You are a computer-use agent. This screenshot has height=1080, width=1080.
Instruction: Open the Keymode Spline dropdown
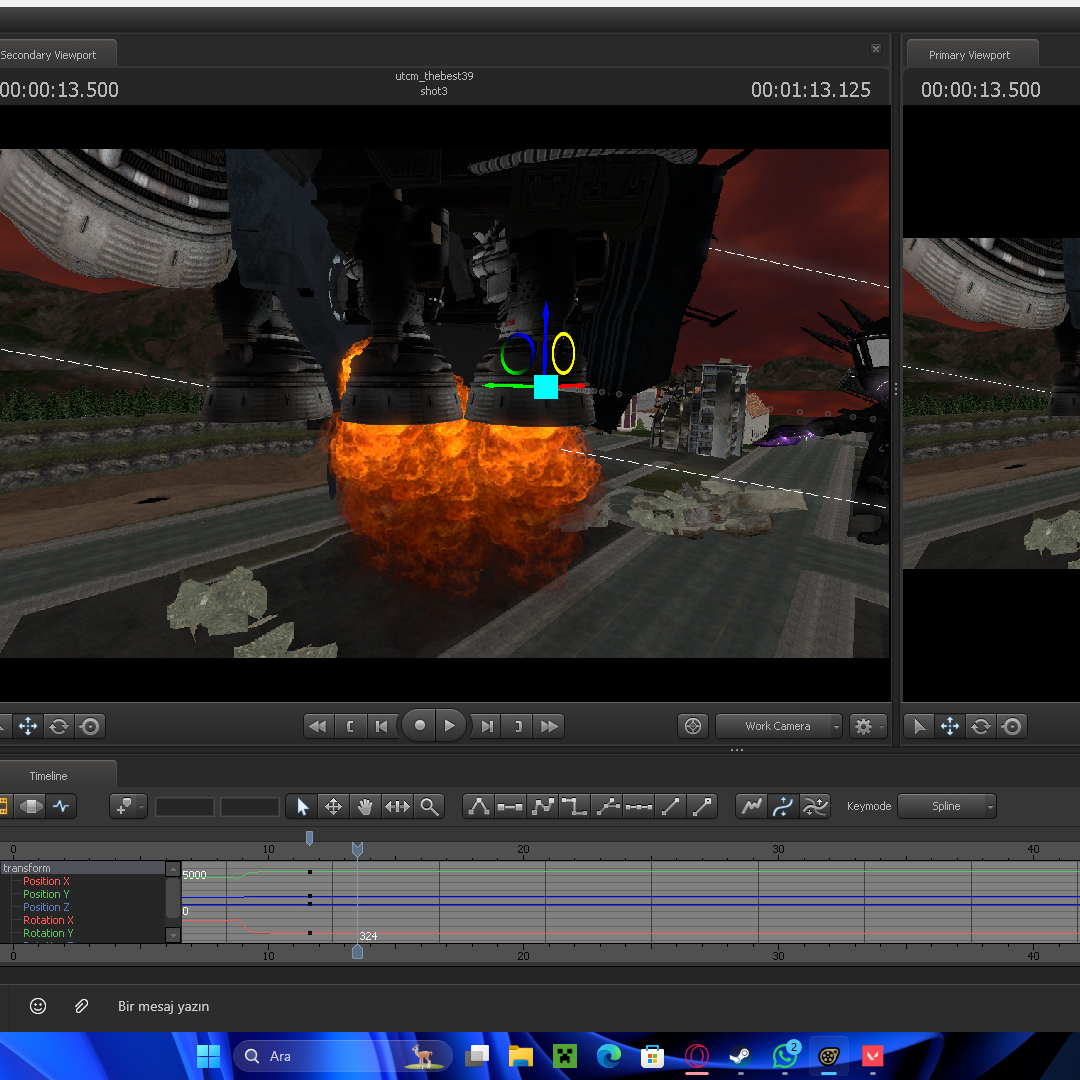pos(947,806)
